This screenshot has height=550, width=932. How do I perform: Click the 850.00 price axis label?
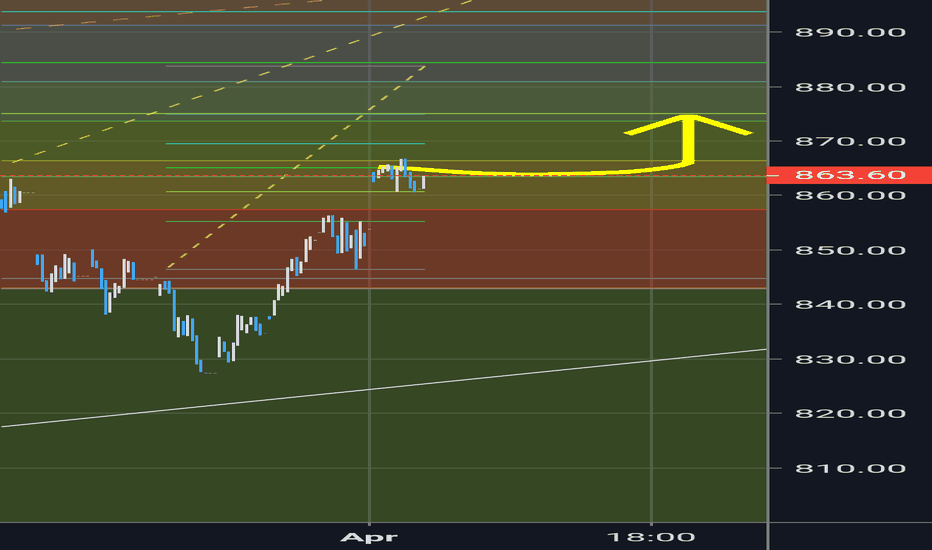[850, 250]
